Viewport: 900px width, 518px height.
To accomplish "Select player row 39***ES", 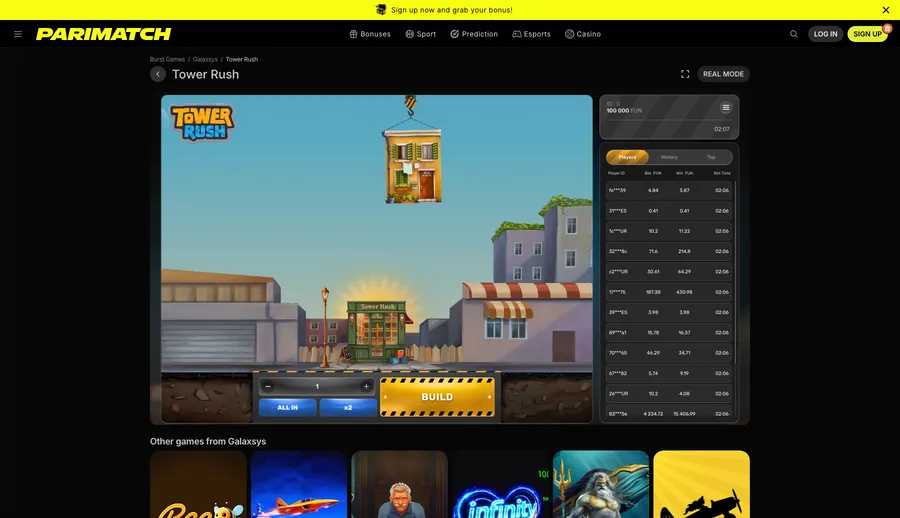I will 669,312.
